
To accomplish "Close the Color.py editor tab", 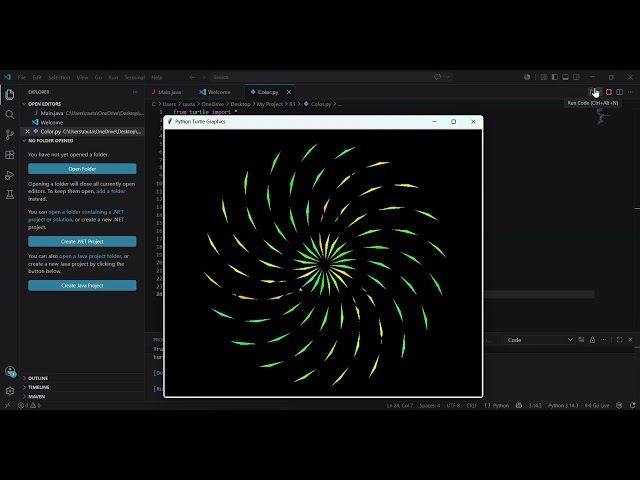I will (x=289, y=92).
